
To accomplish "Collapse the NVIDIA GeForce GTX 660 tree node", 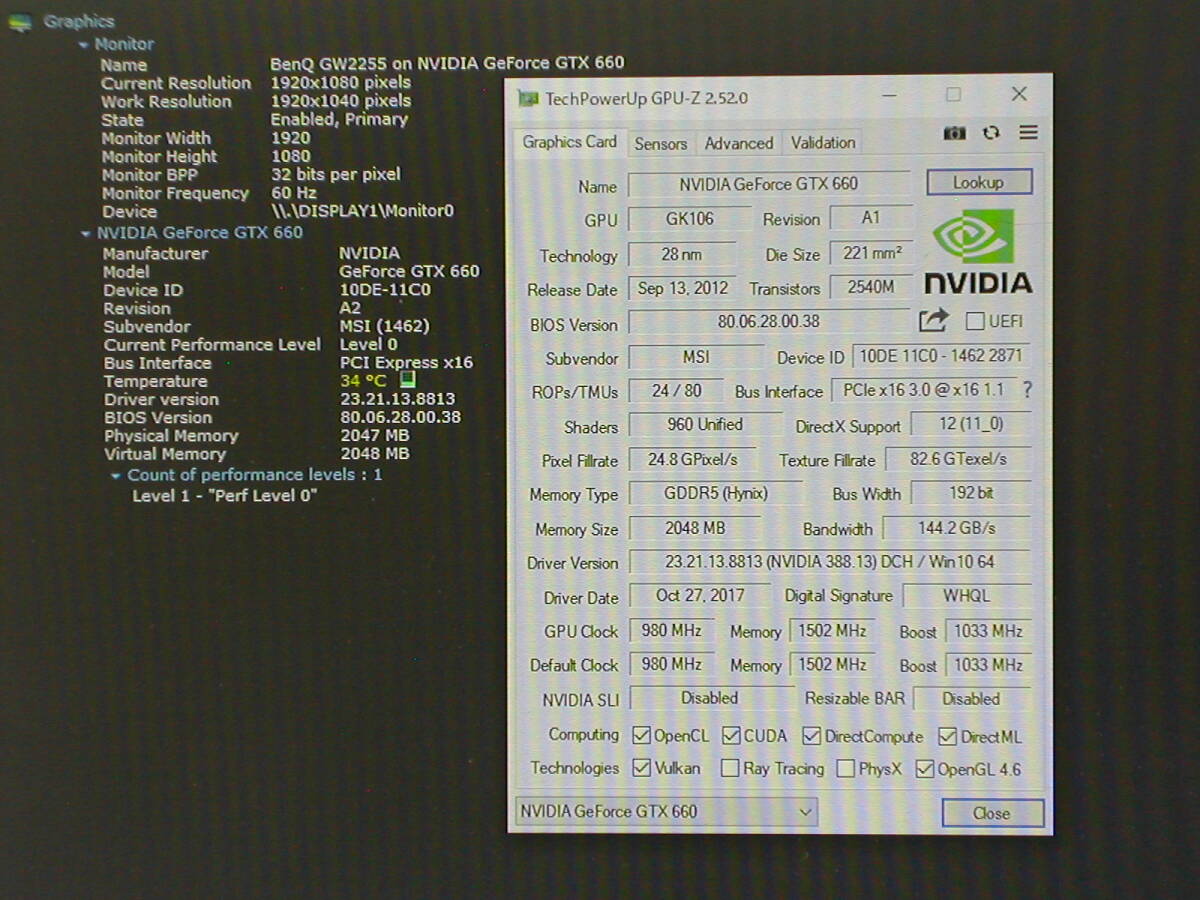I will (85, 234).
